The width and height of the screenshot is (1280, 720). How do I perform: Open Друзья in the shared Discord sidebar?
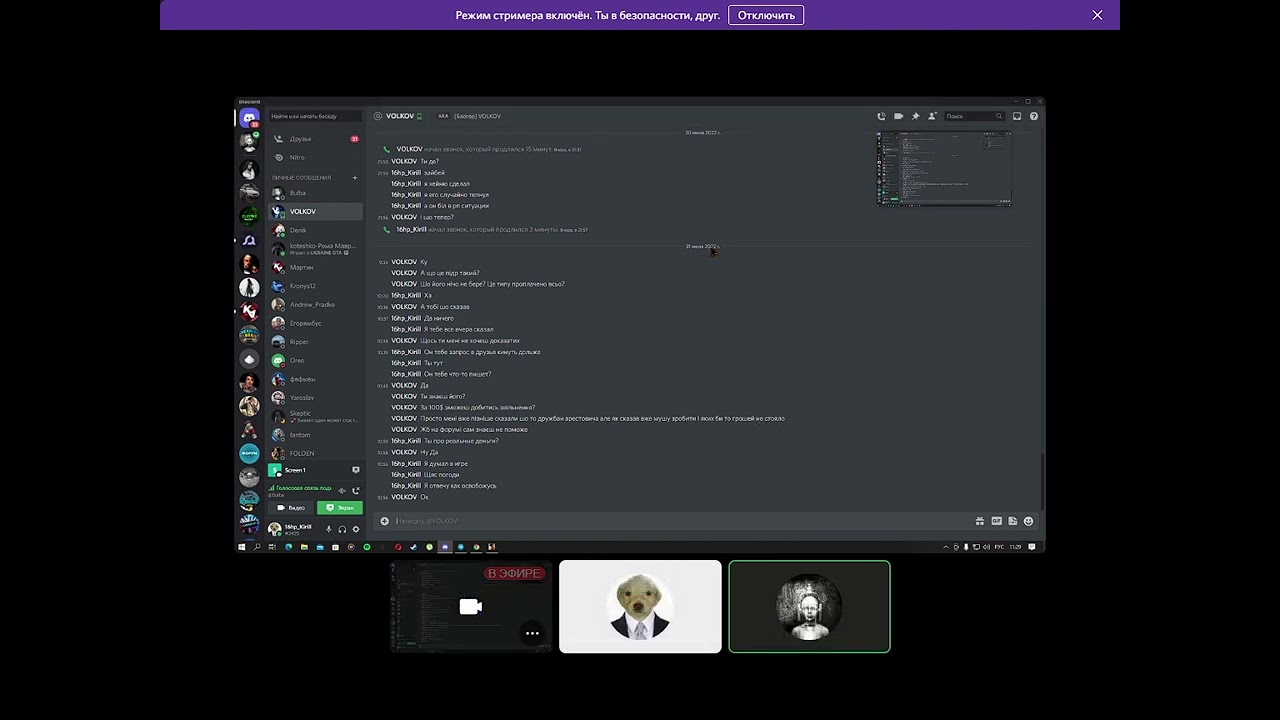point(315,139)
